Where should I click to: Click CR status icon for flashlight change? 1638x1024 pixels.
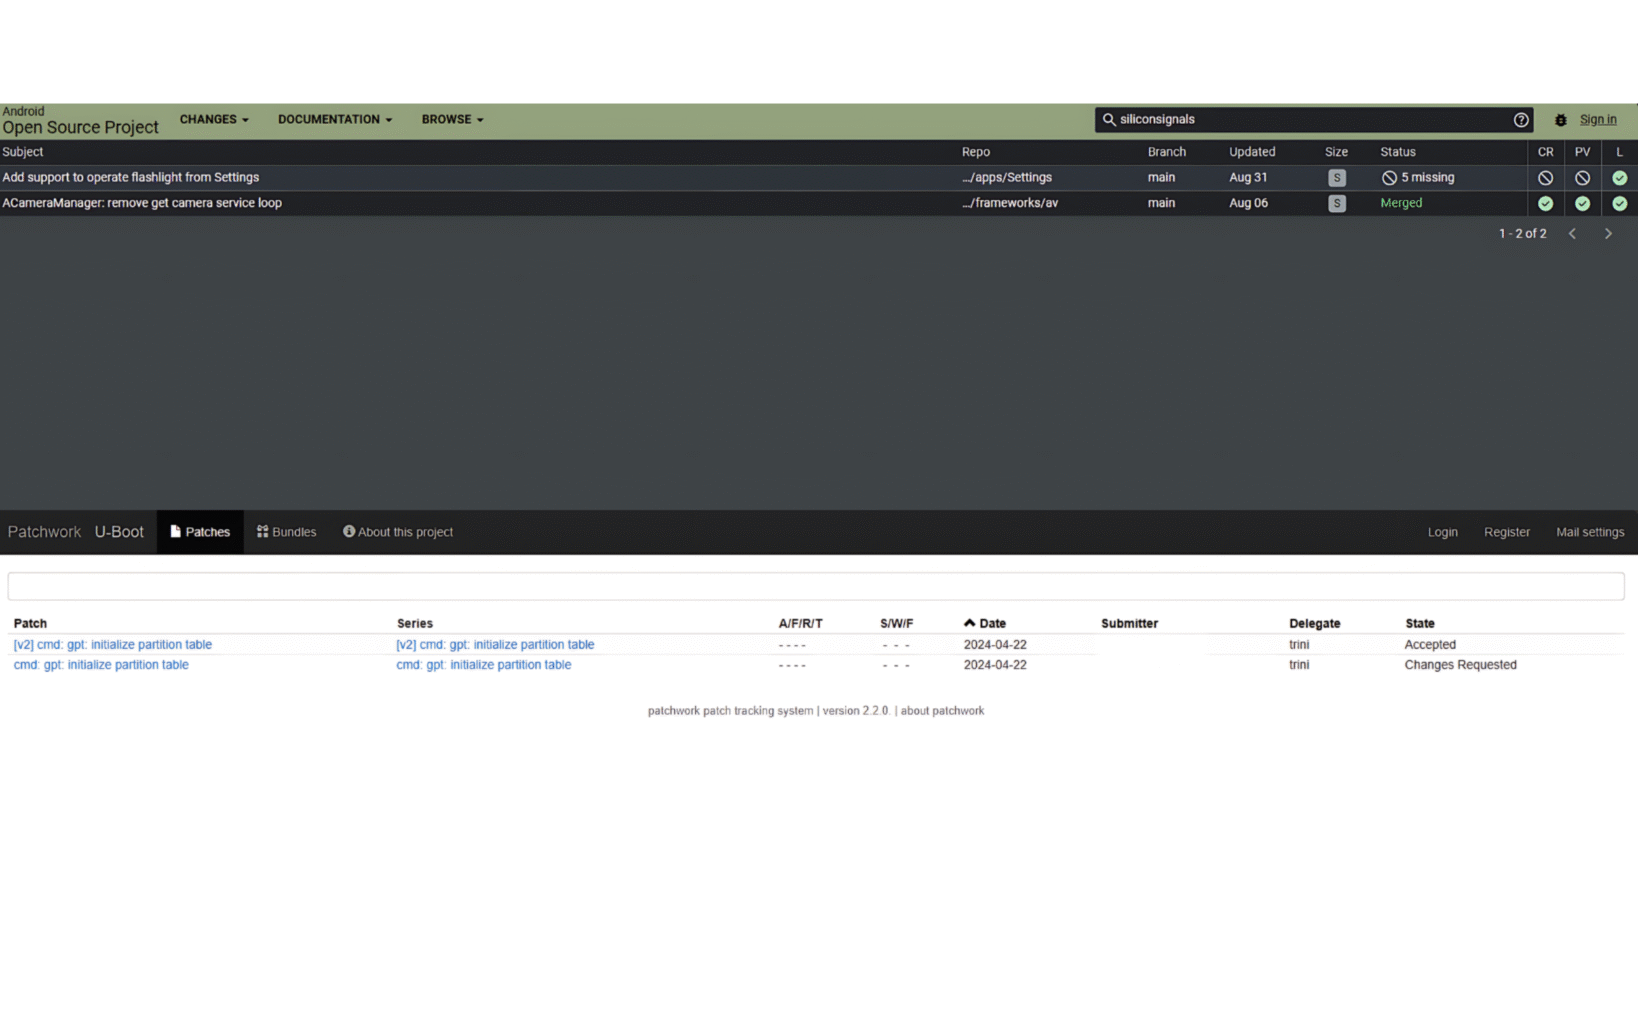(x=1545, y=178)
